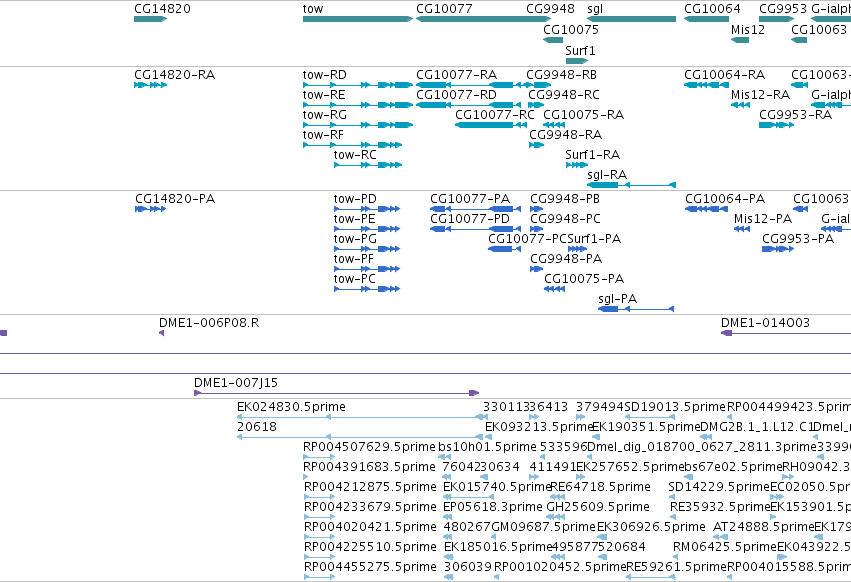The height and width of the screenshot is (582, 851).
Task: Click the RP004507629.5prime EST feature
Action: pyautogui.click(x=319, y=457)
